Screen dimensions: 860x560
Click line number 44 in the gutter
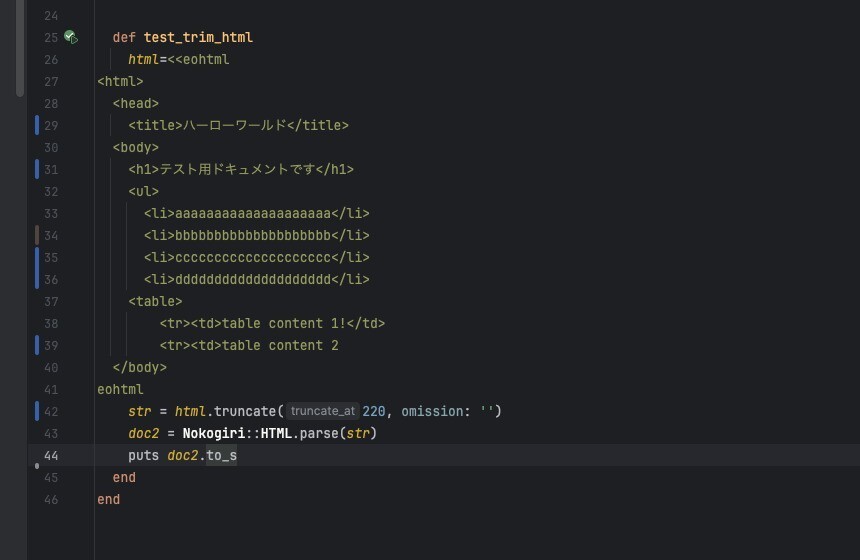tap(51, 455)
